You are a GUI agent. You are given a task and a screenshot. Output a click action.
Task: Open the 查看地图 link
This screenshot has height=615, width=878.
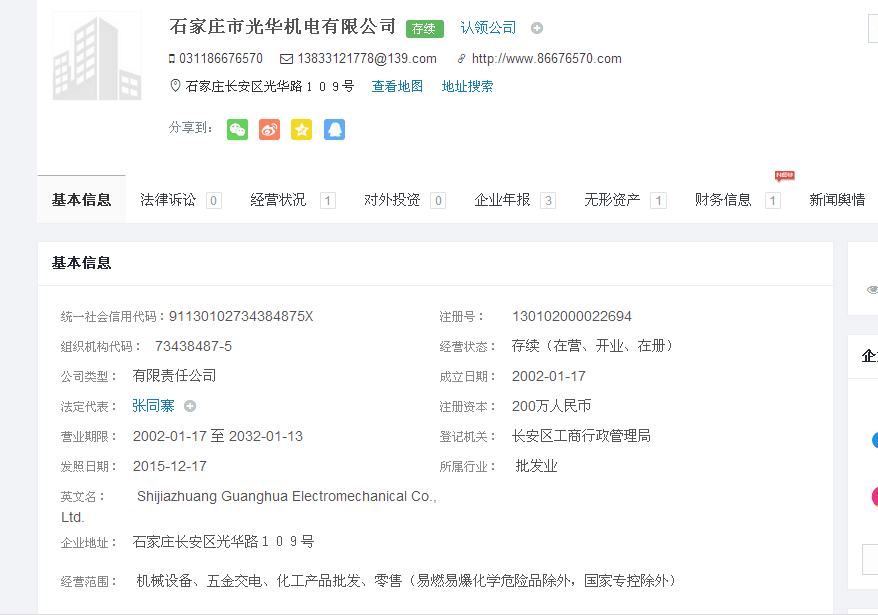(397, 87)
